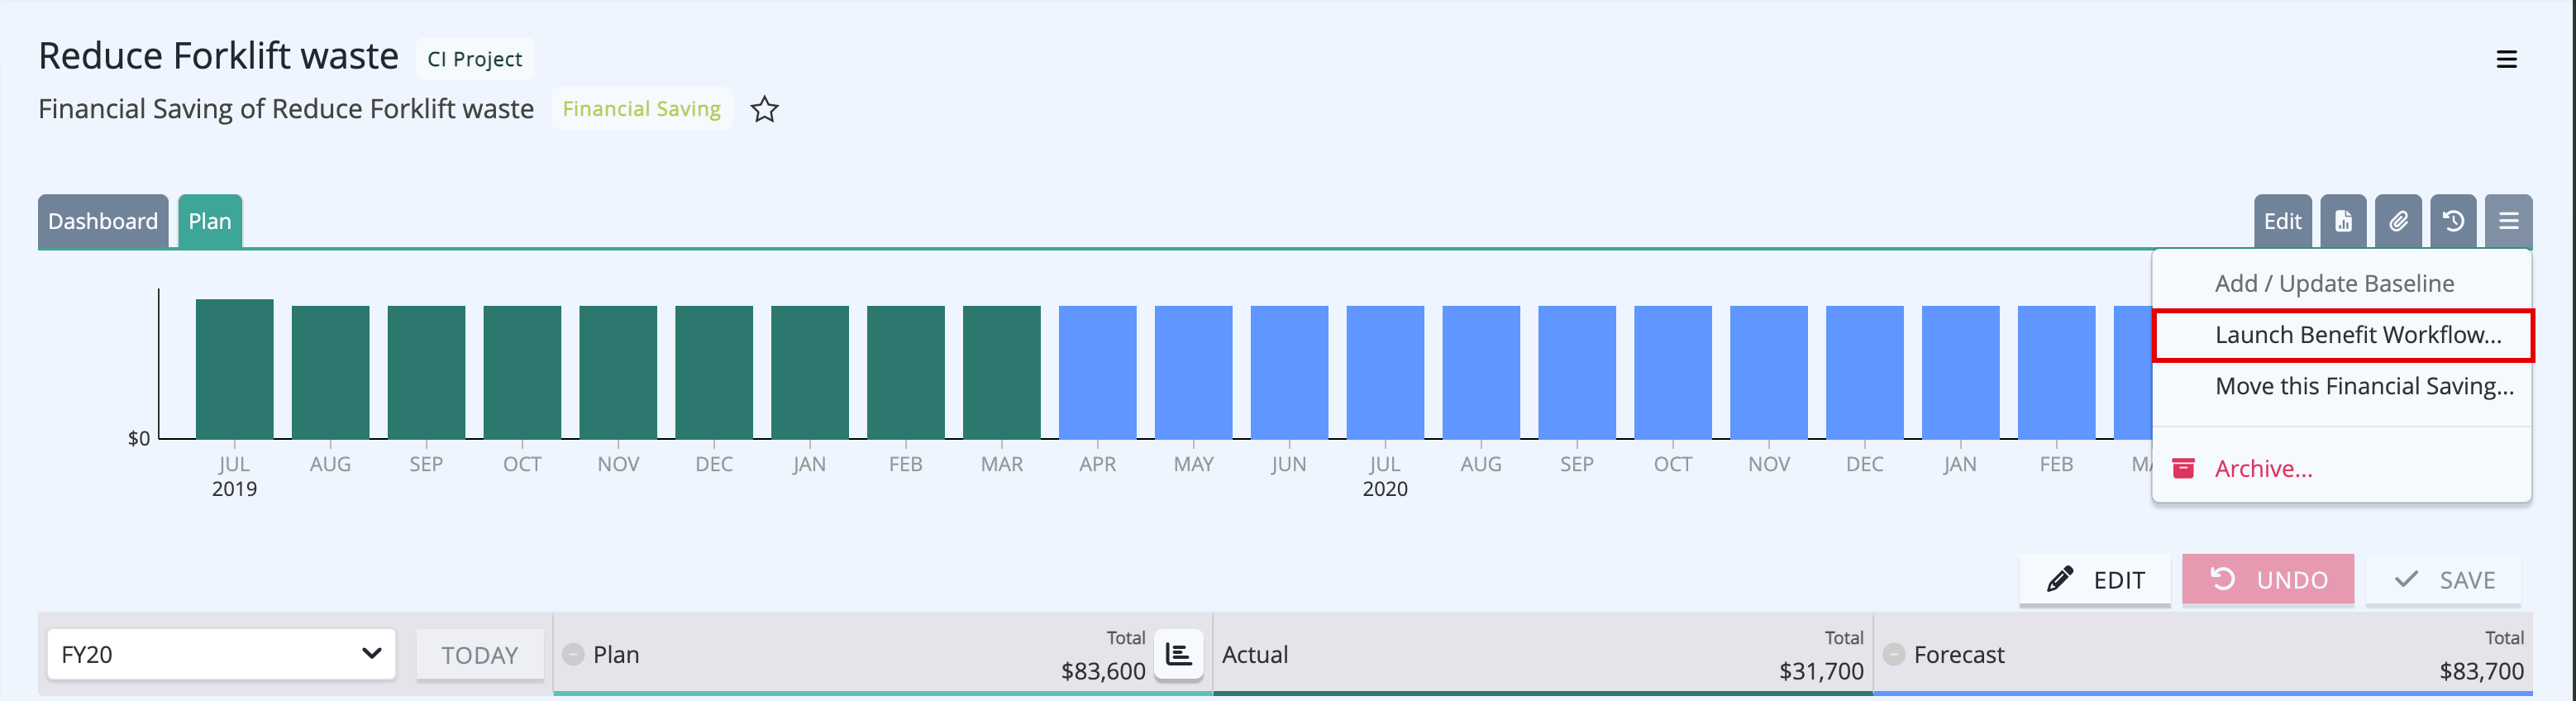Open the hamburger menu at page top right
Screen dimensions: 2576x701
tap(2506, 59)
